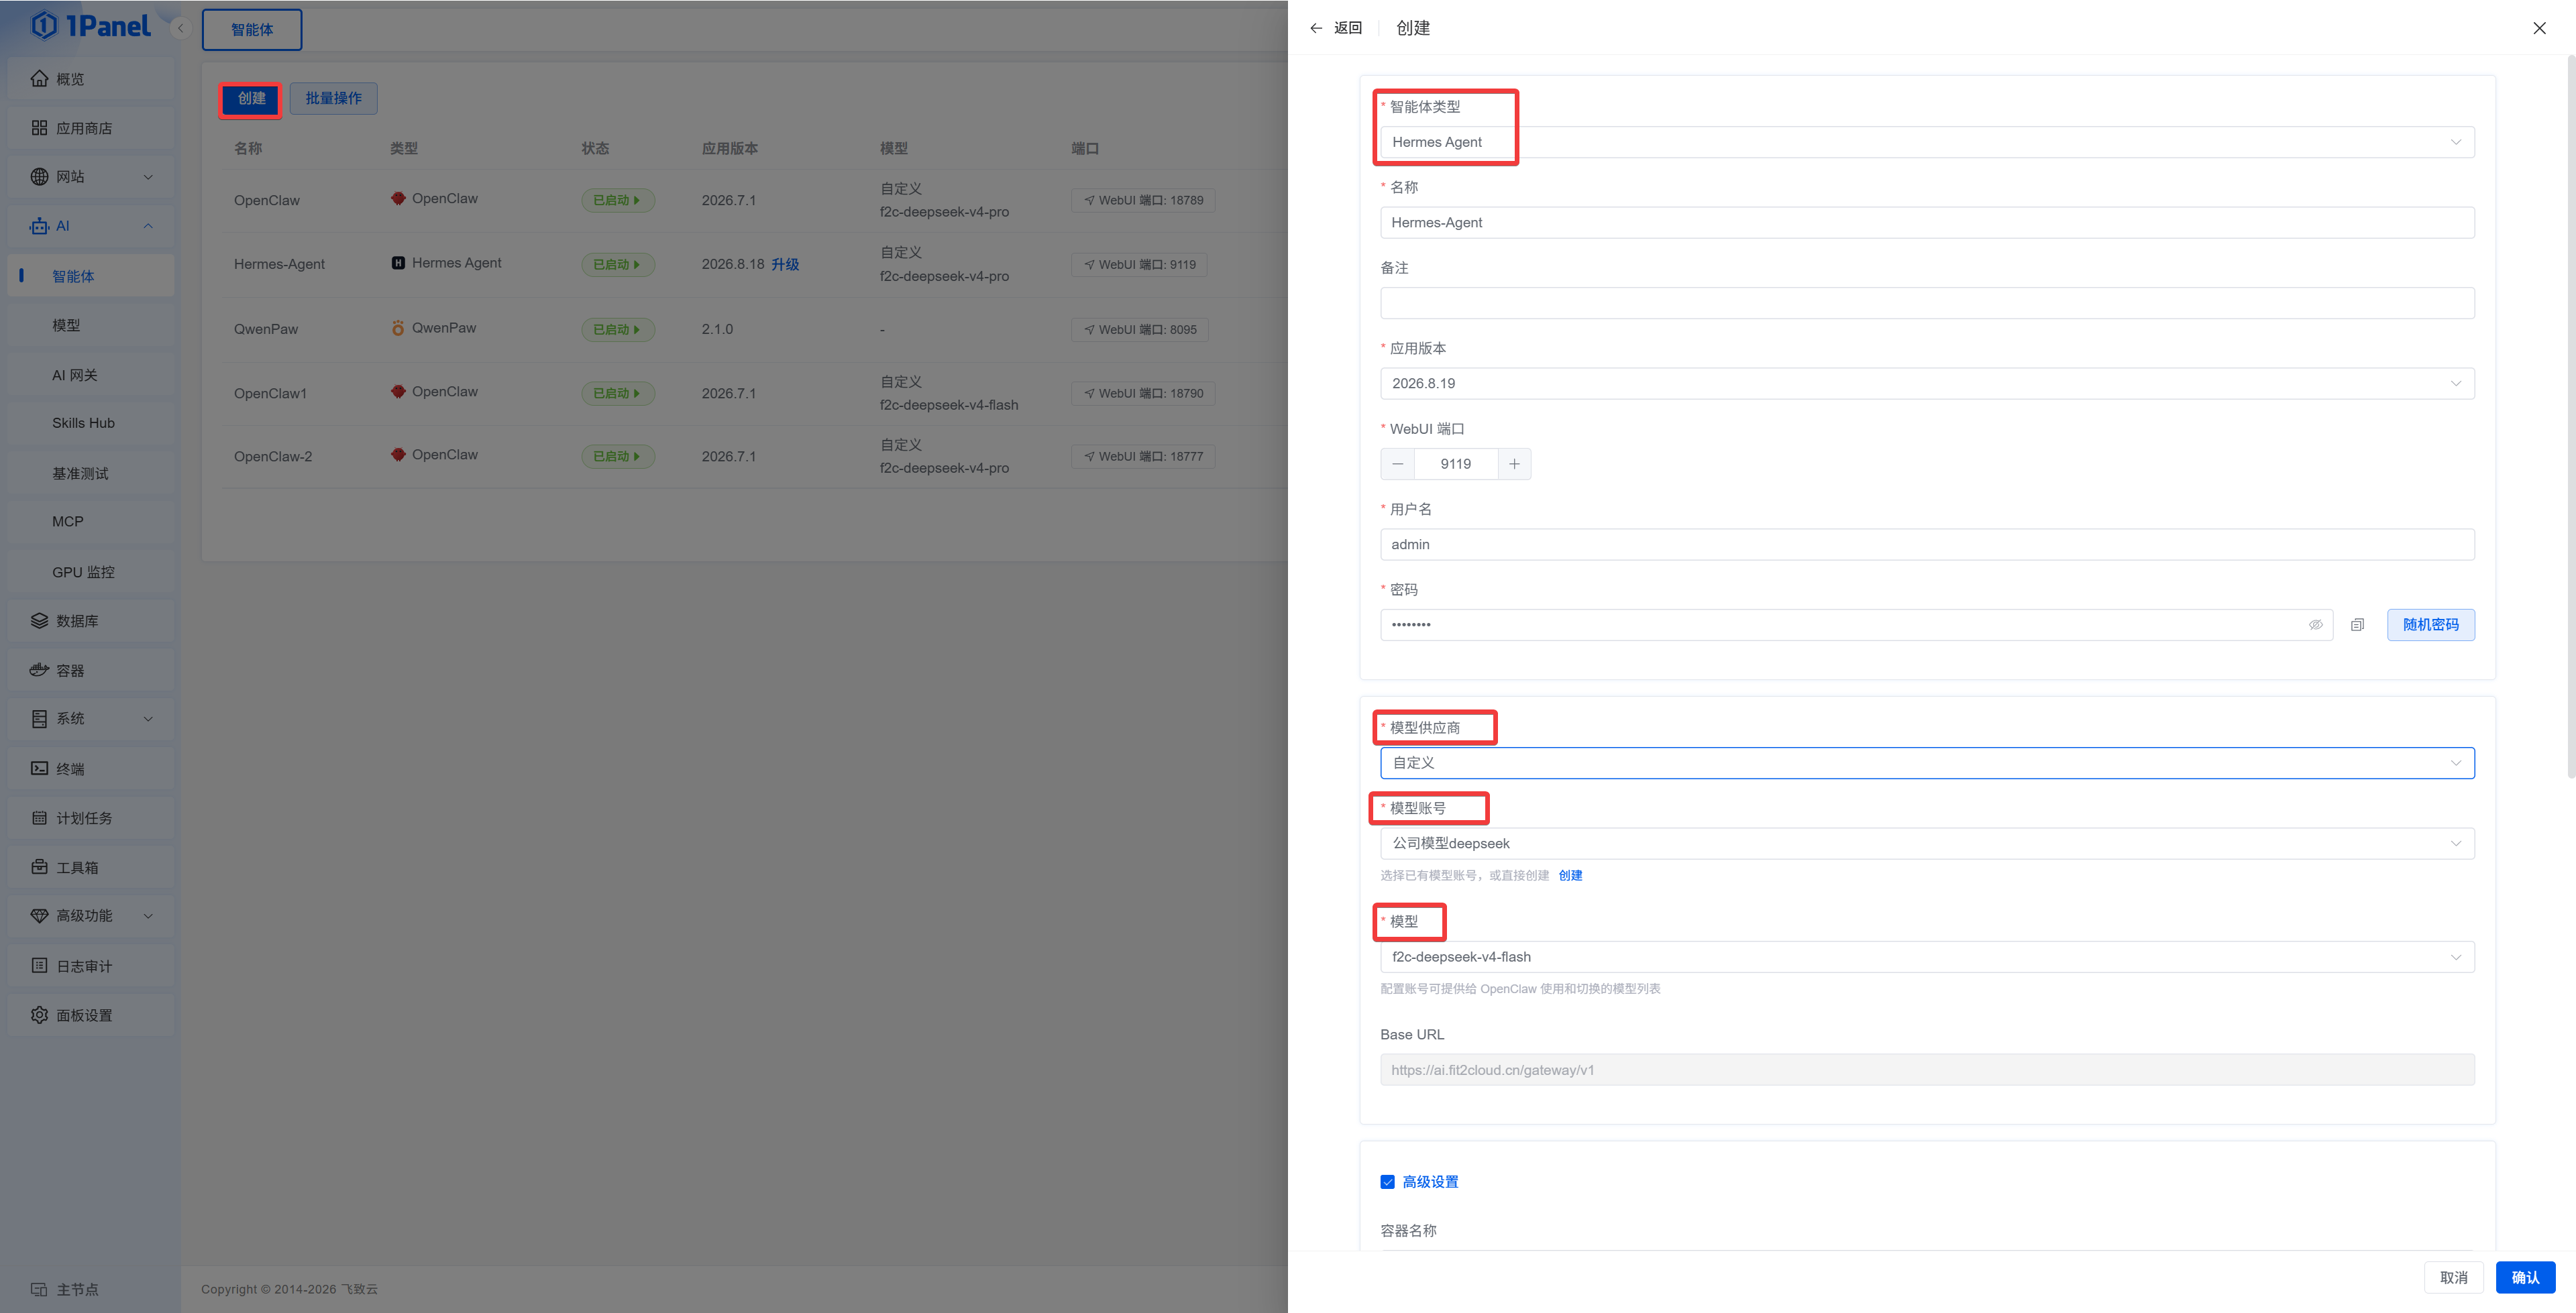Collapse the AI menu section

(x=90, y=226)
